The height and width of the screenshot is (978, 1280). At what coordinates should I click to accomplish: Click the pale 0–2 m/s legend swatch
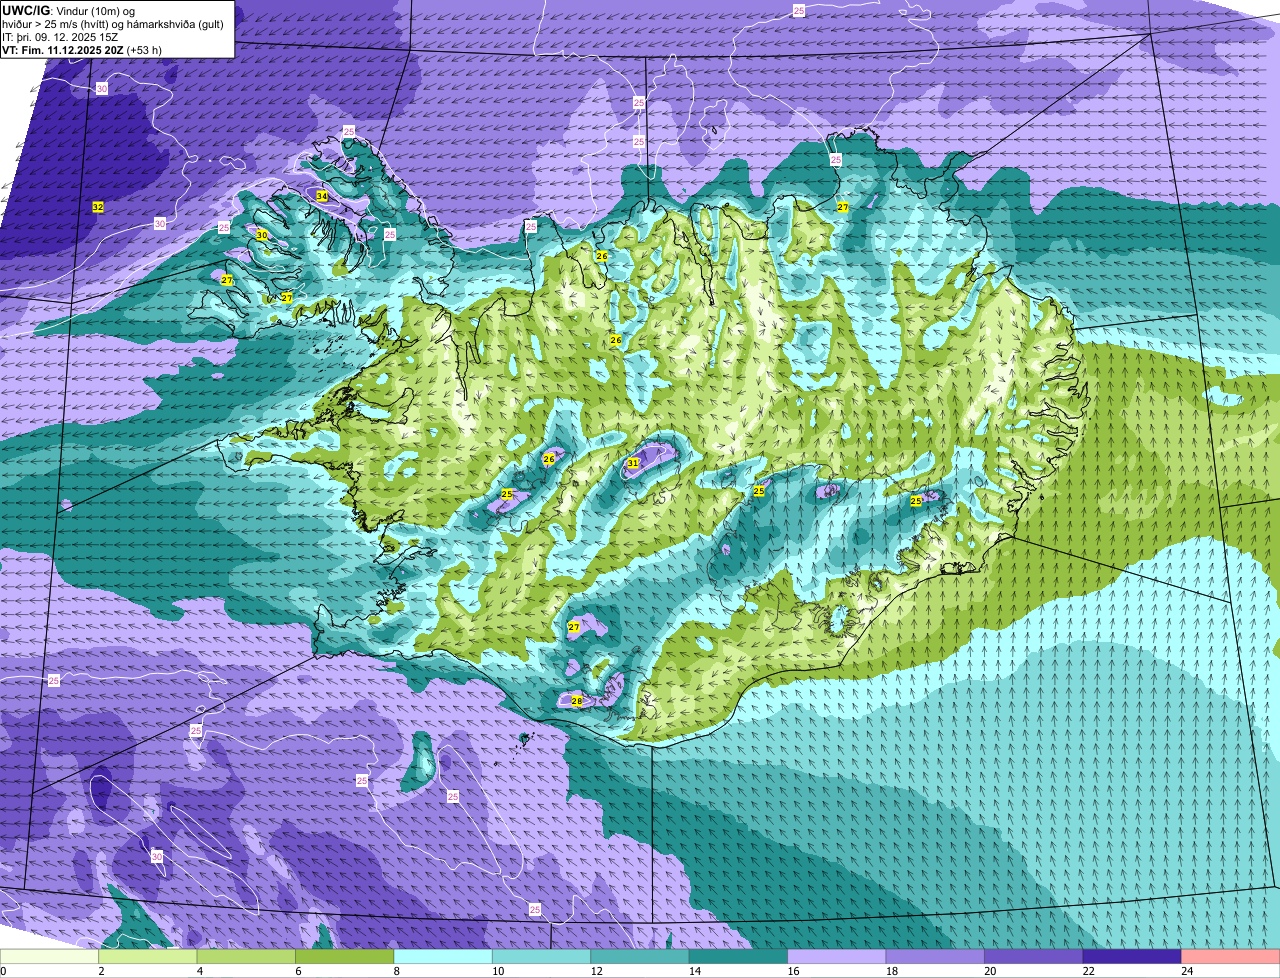50,956
